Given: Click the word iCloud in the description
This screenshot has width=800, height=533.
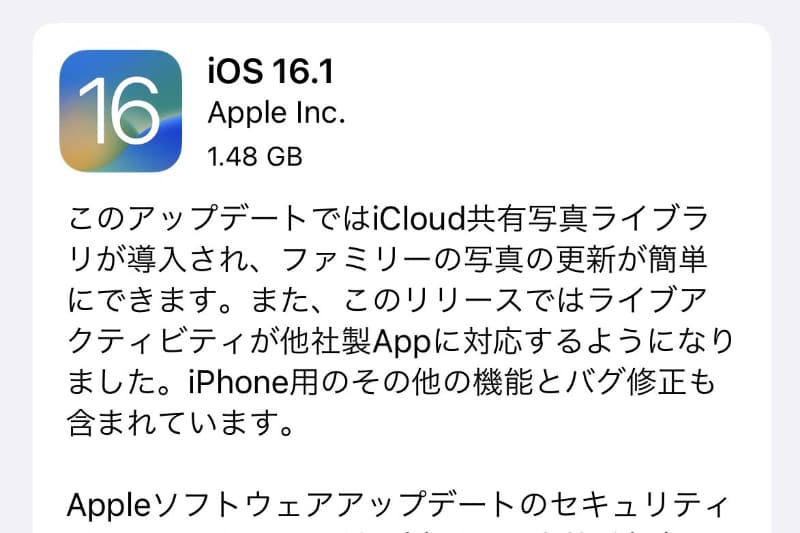Looking at the screenshot, I should [x=418, y=218].
